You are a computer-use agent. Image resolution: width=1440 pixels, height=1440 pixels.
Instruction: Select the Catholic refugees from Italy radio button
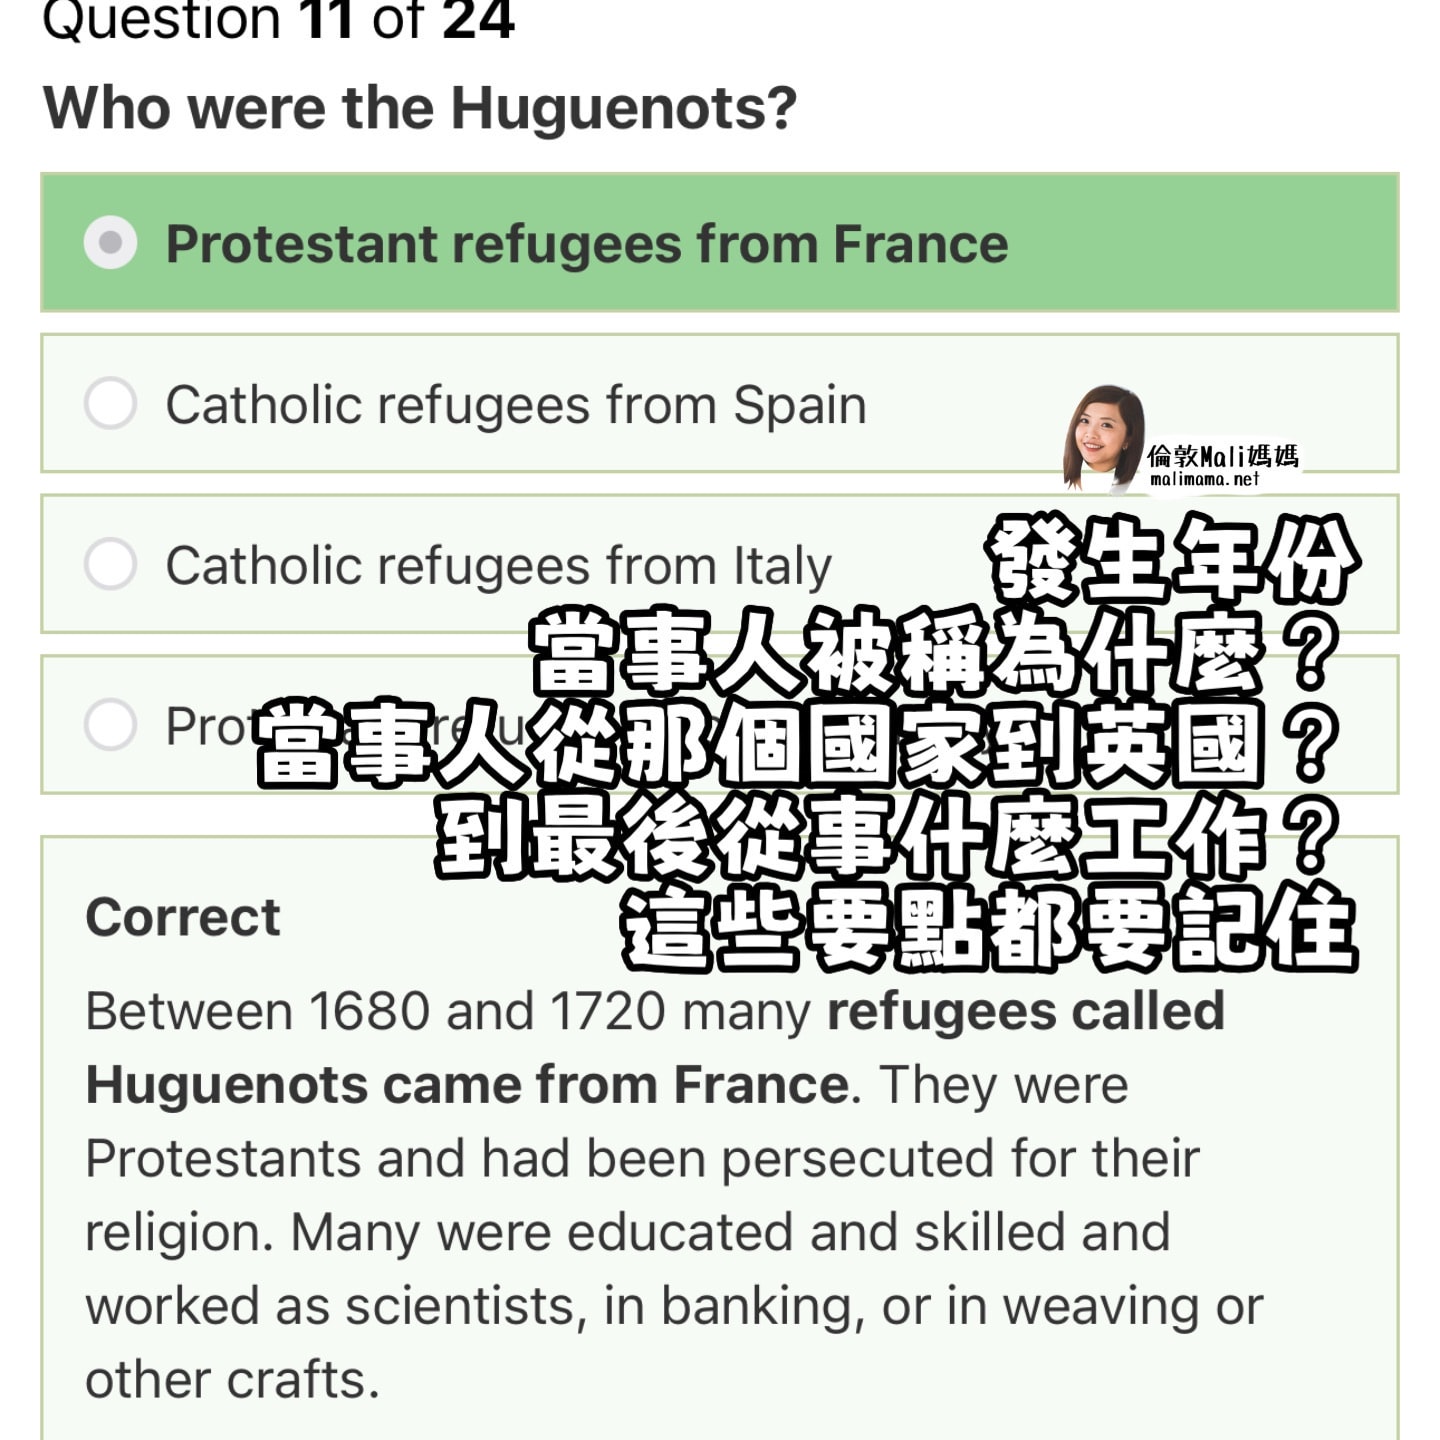pos(111,564)
